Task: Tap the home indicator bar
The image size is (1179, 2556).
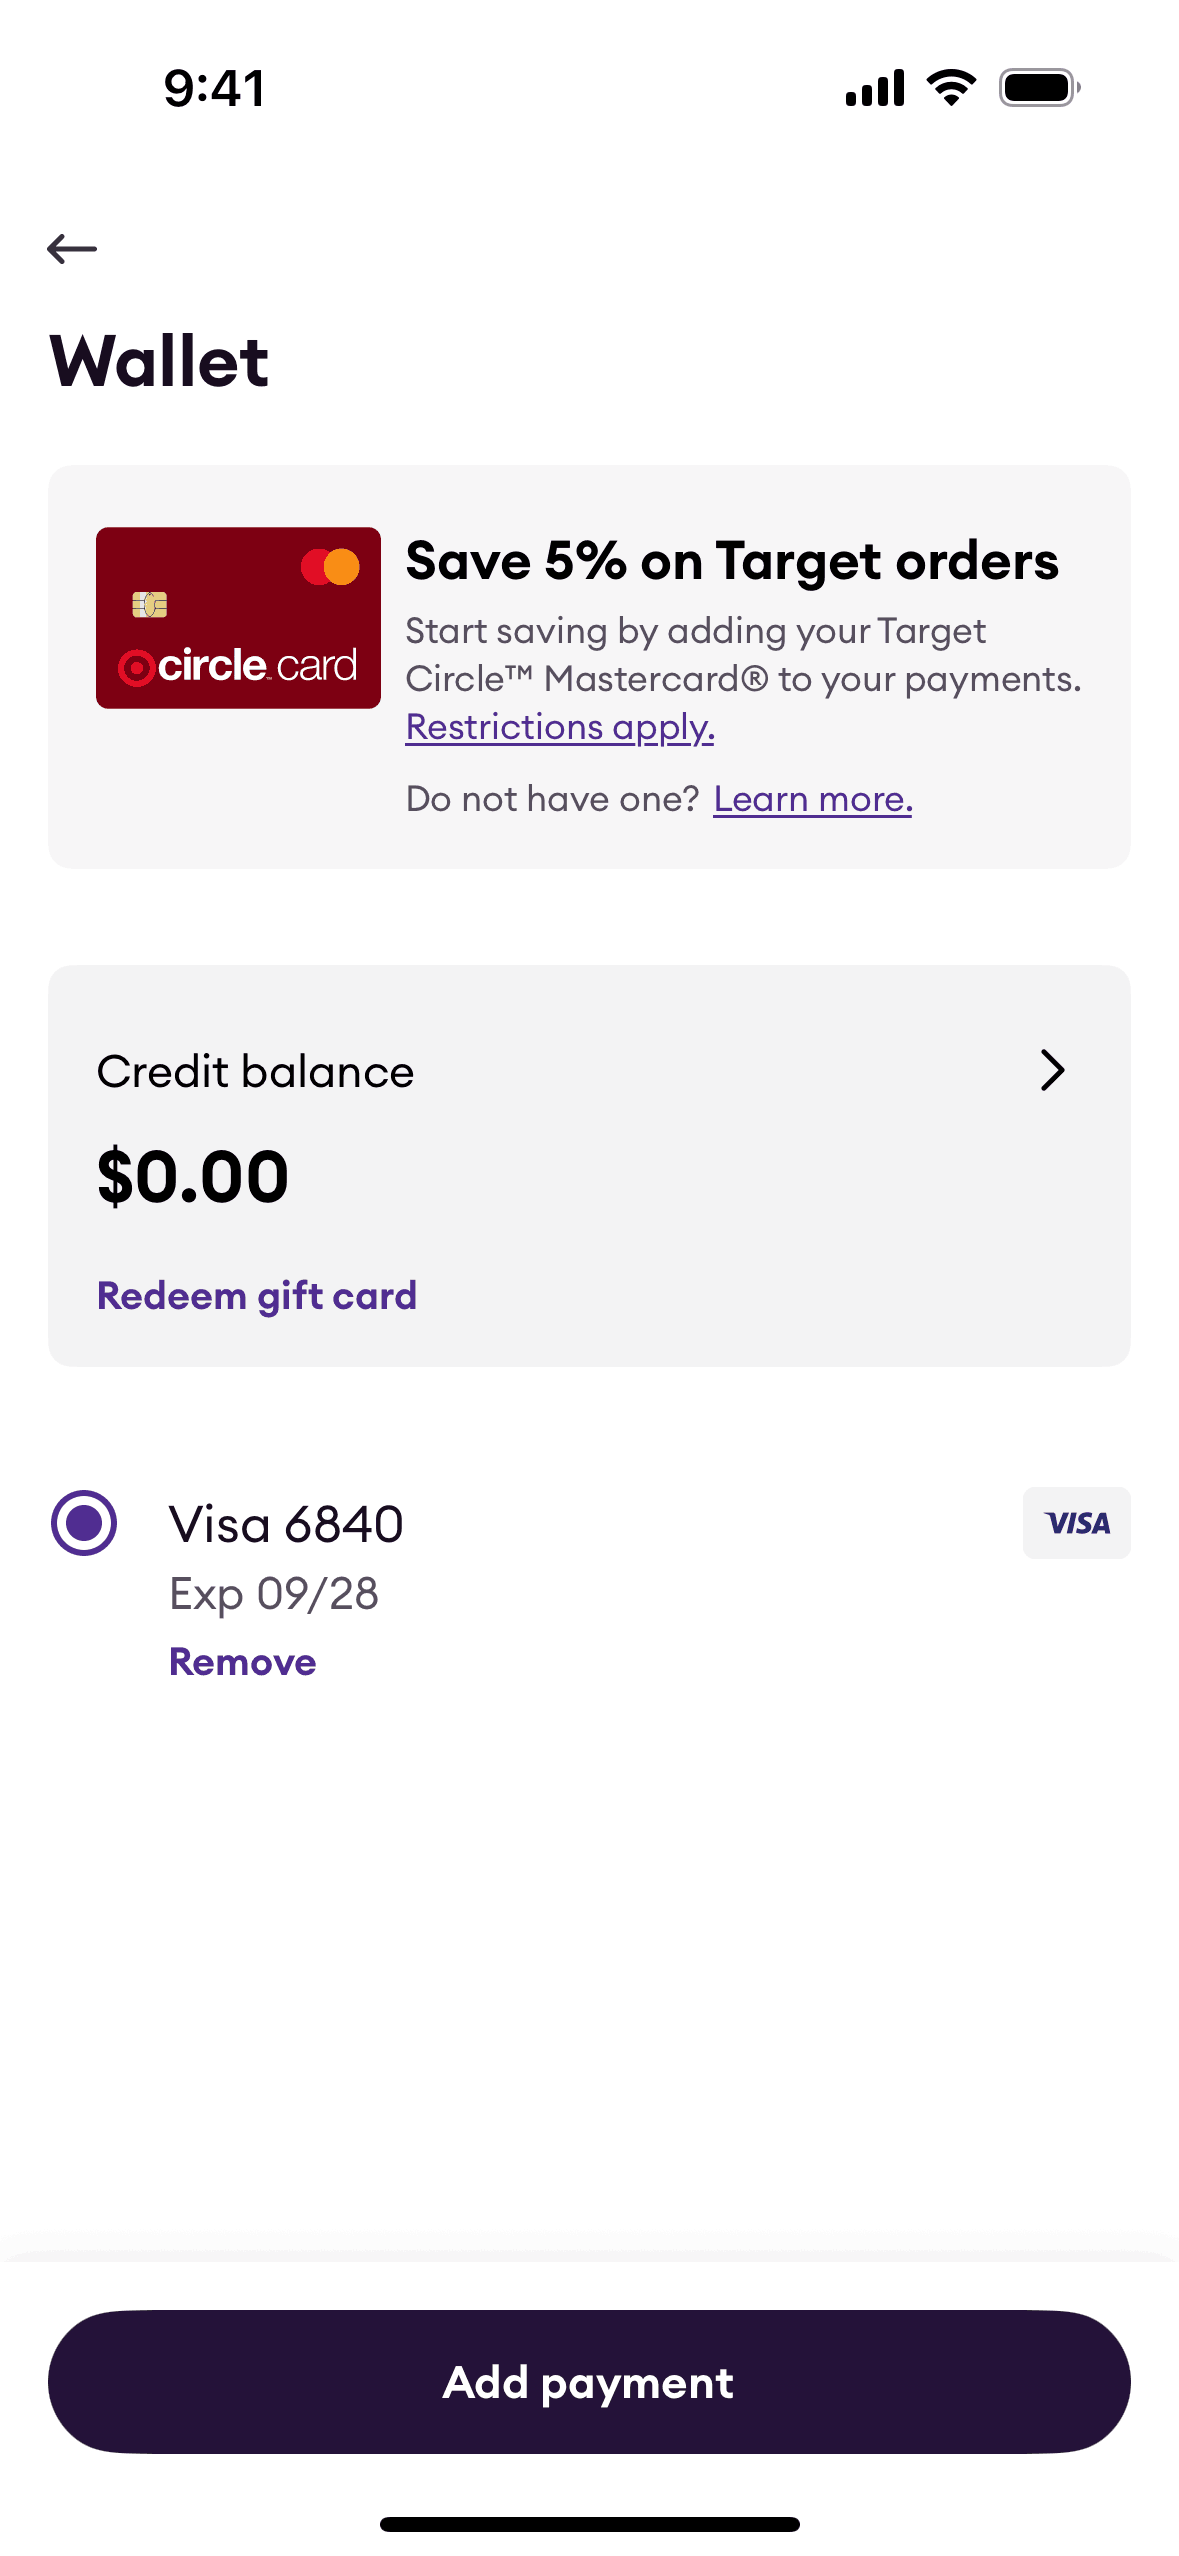Action: point(589,2524)
